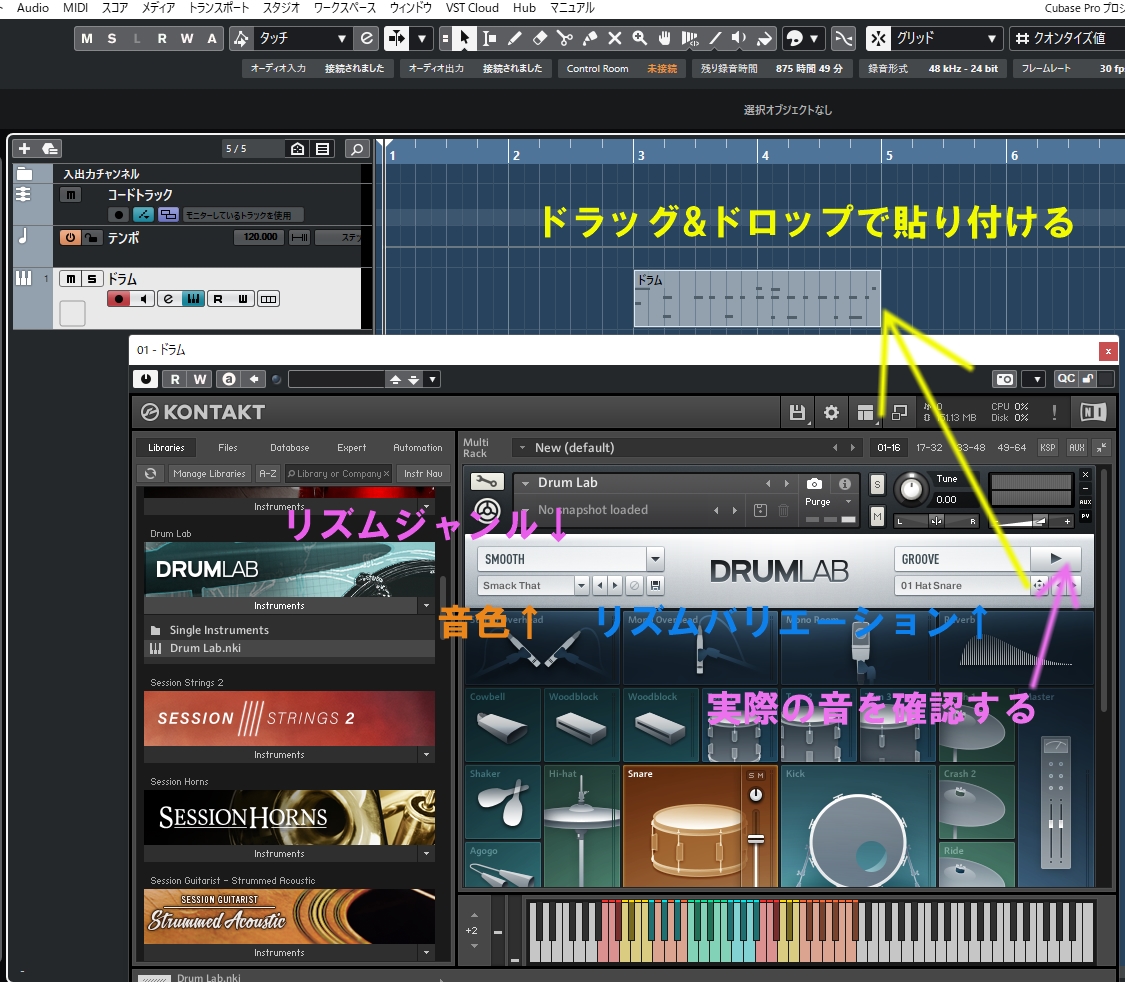This screenshot has height=982, width=1125.
Task: Open channel settings with the e icon on ドラム track
Action: [x=168, y=298]
